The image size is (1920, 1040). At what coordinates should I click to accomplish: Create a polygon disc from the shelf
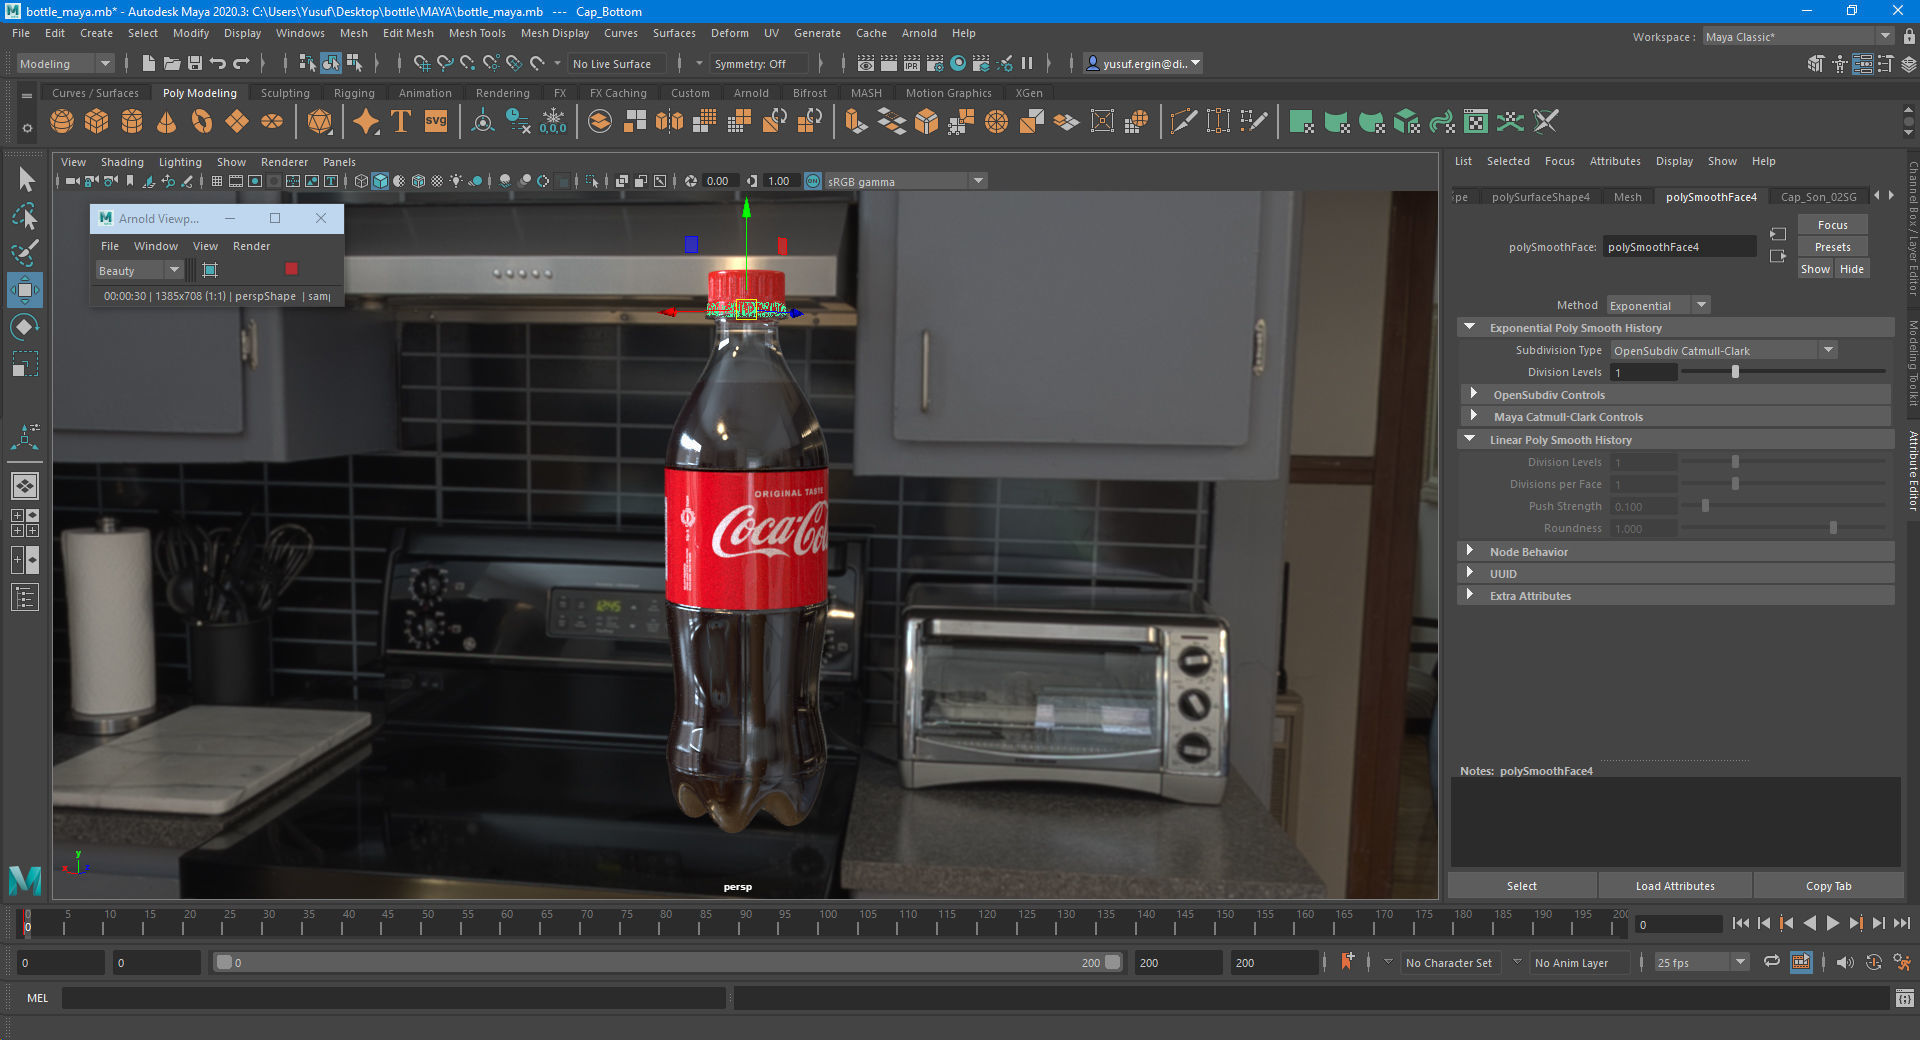[272, 122]
